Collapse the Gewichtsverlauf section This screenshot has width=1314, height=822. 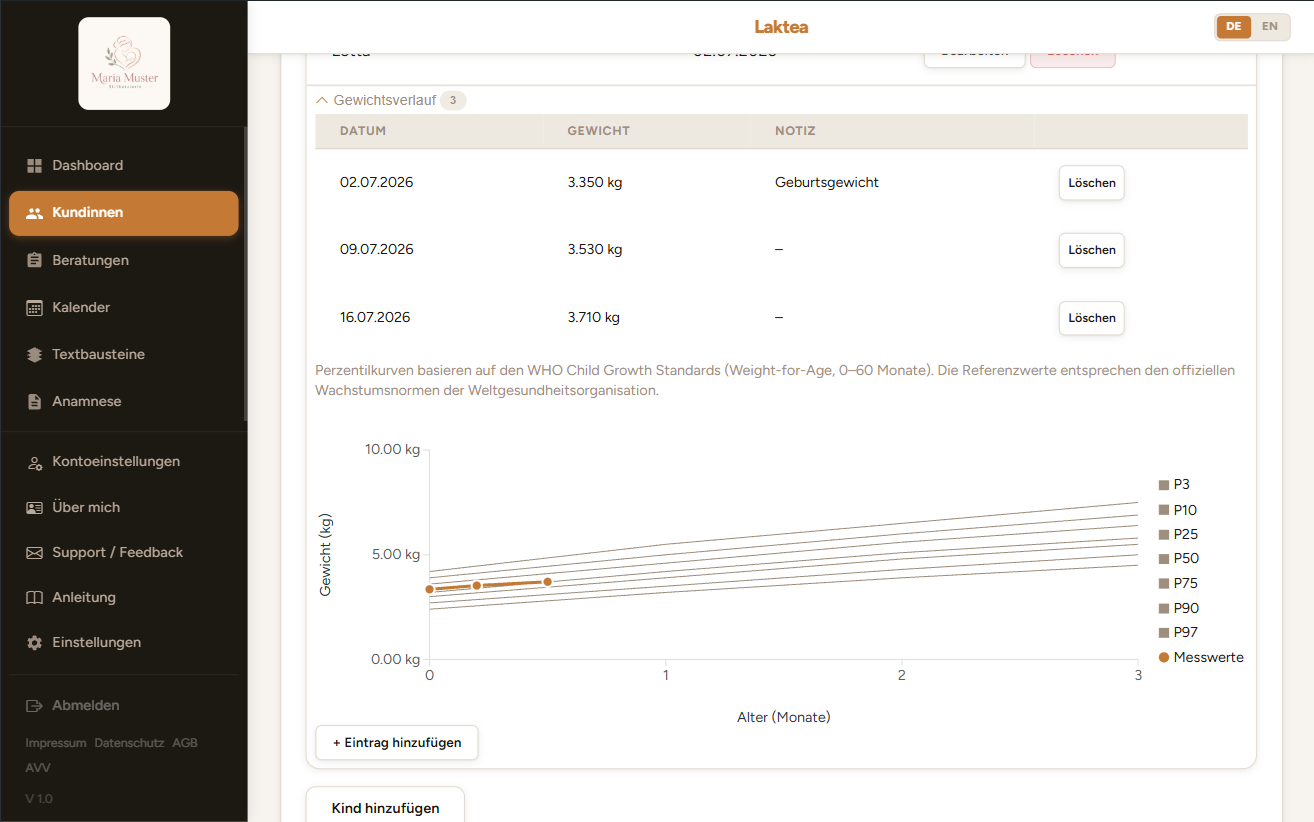pyautogui.click(x=390, y=100)
